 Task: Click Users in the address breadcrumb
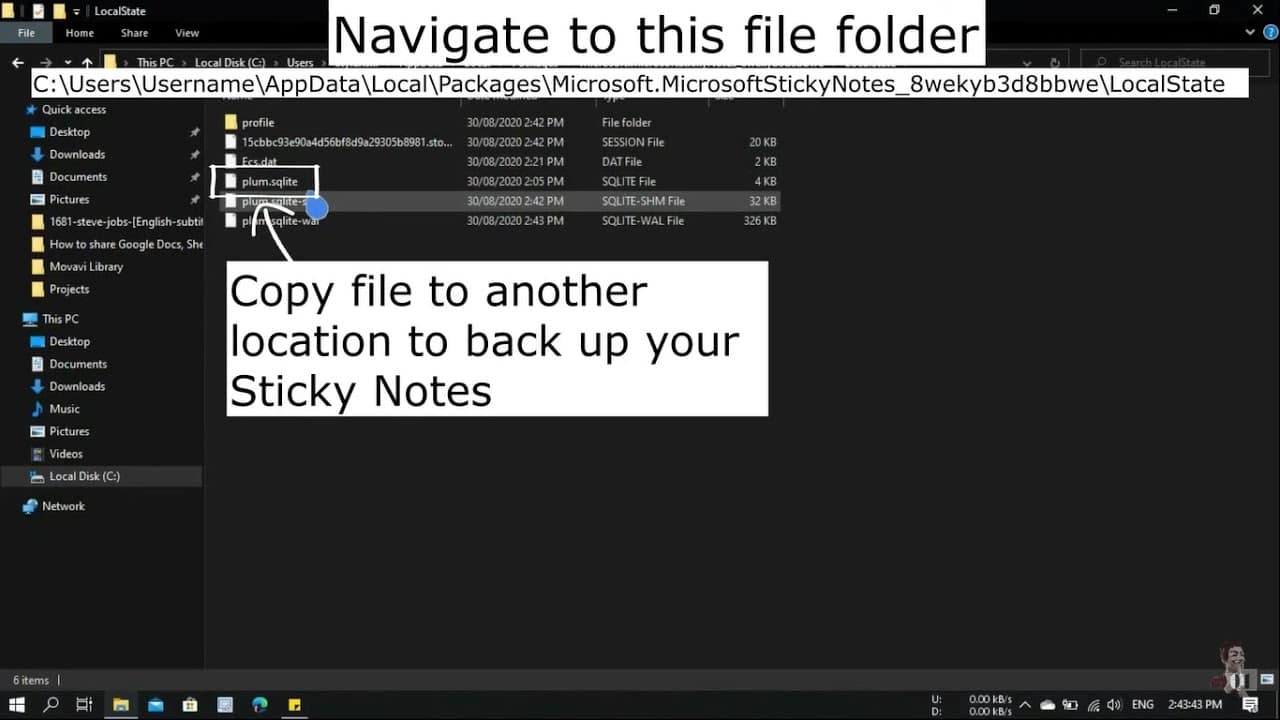click(x=300, y=63)
